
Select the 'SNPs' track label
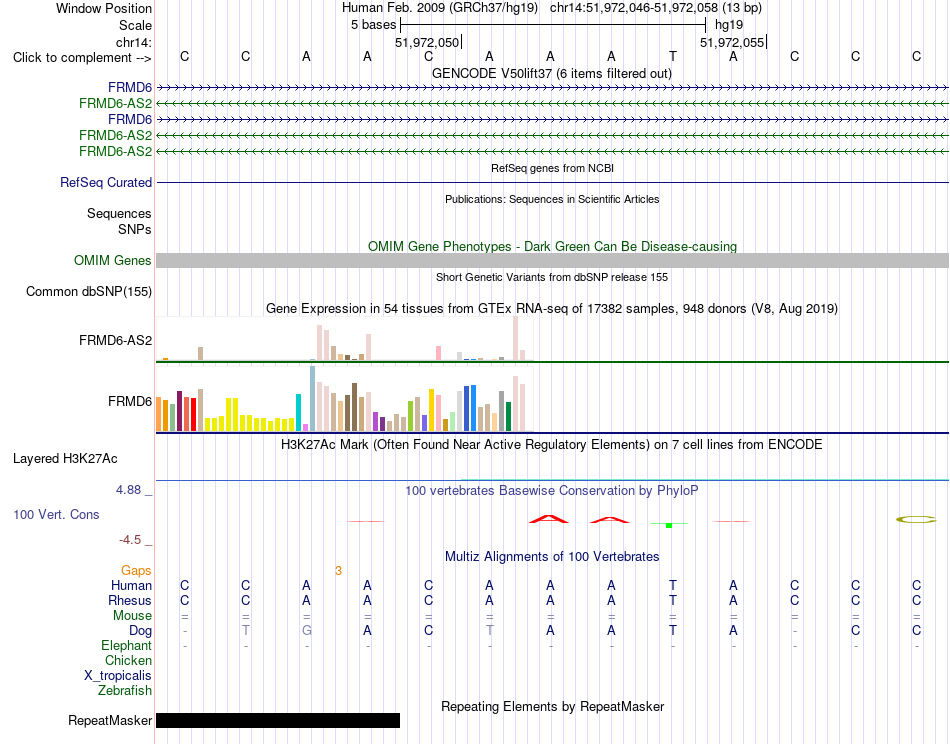135,229
